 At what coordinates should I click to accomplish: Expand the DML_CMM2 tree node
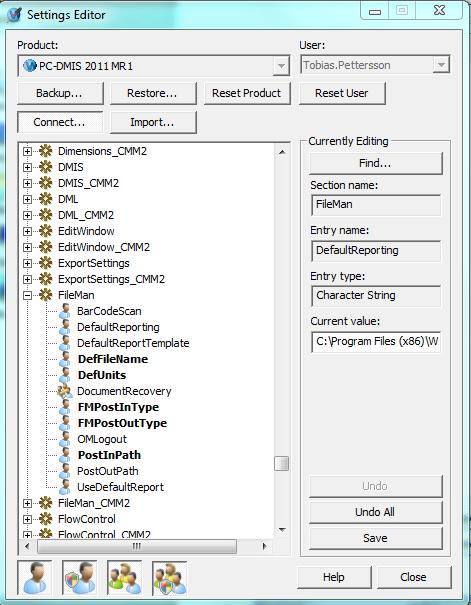tap(27, 215)
